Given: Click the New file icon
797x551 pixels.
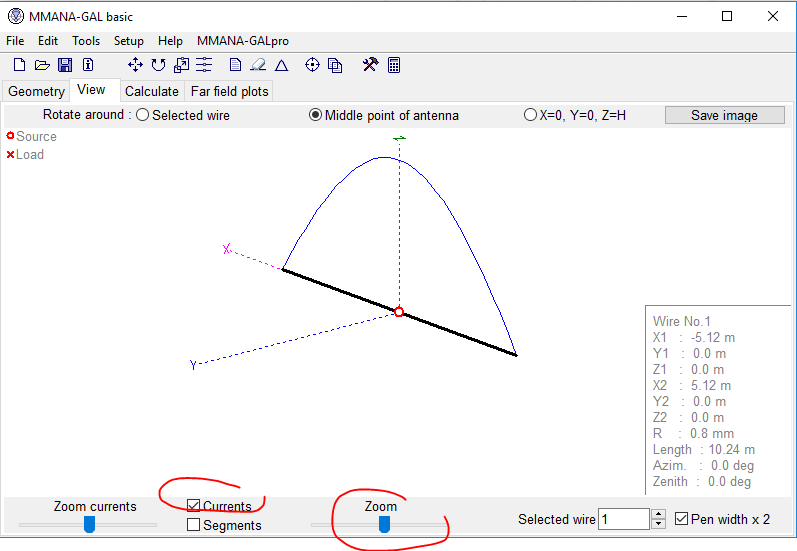Looking at the screenshot, I should click(x=19, y=65).
